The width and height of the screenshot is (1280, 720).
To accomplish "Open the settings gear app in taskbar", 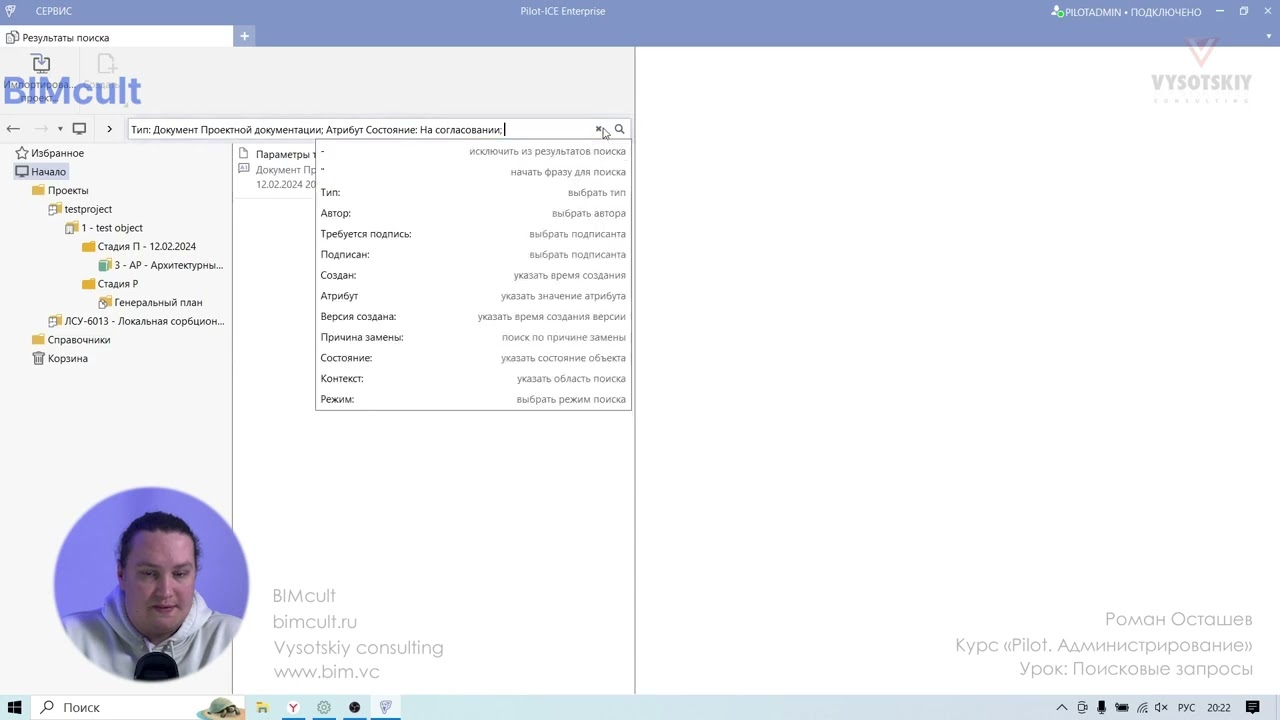I will coord(324,707).
